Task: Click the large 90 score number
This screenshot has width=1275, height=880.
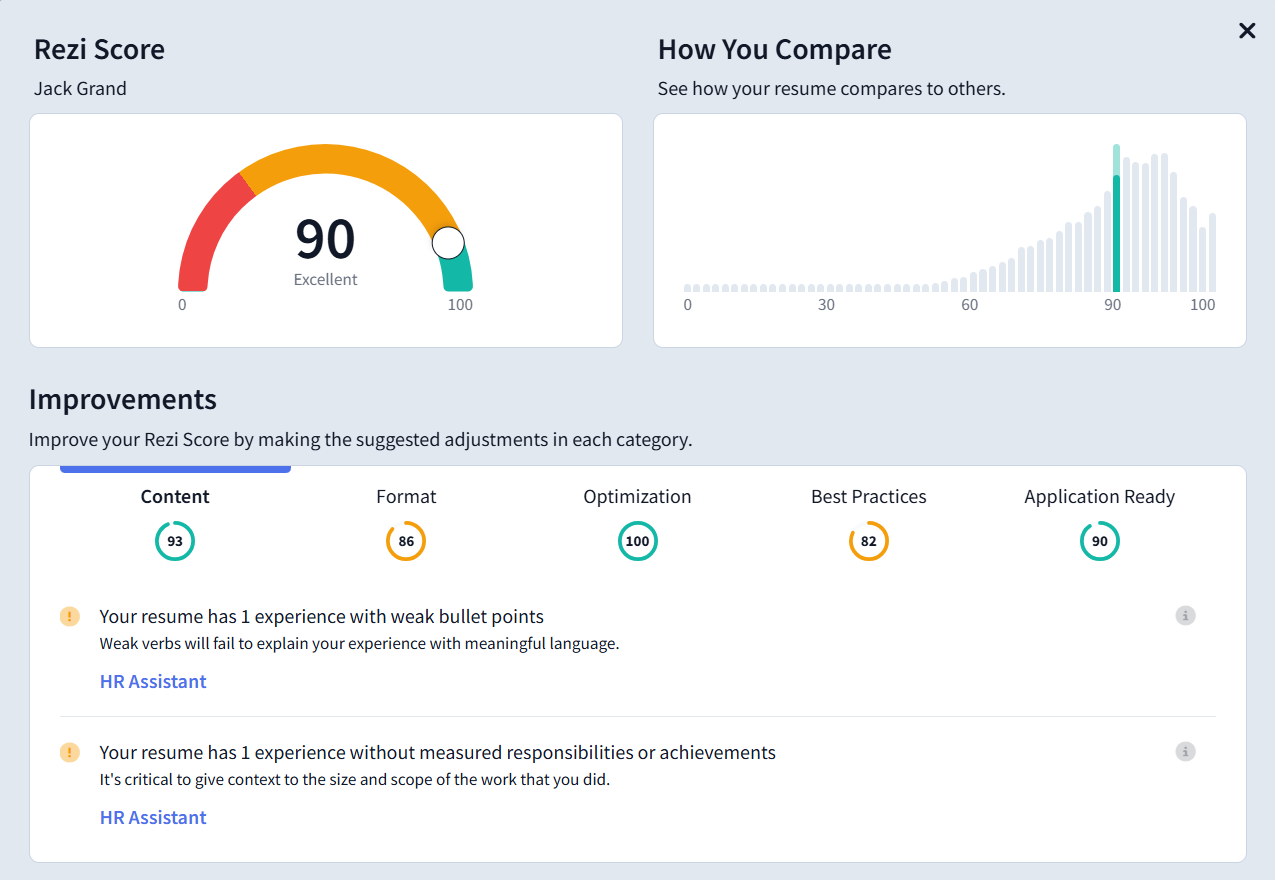Action: 325,239
